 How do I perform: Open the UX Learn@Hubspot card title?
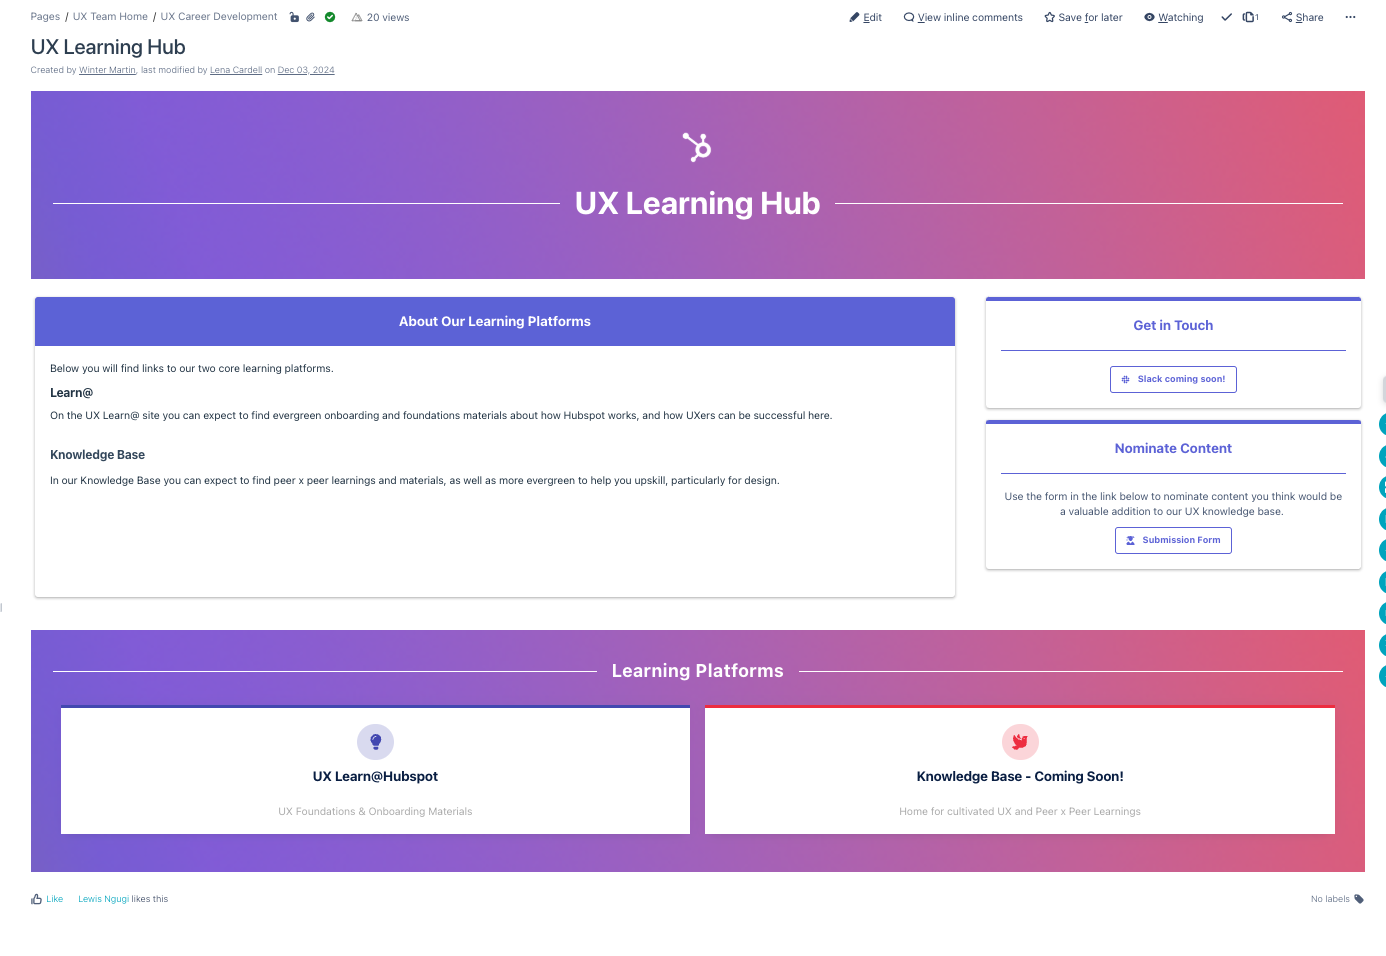[375, 776]
